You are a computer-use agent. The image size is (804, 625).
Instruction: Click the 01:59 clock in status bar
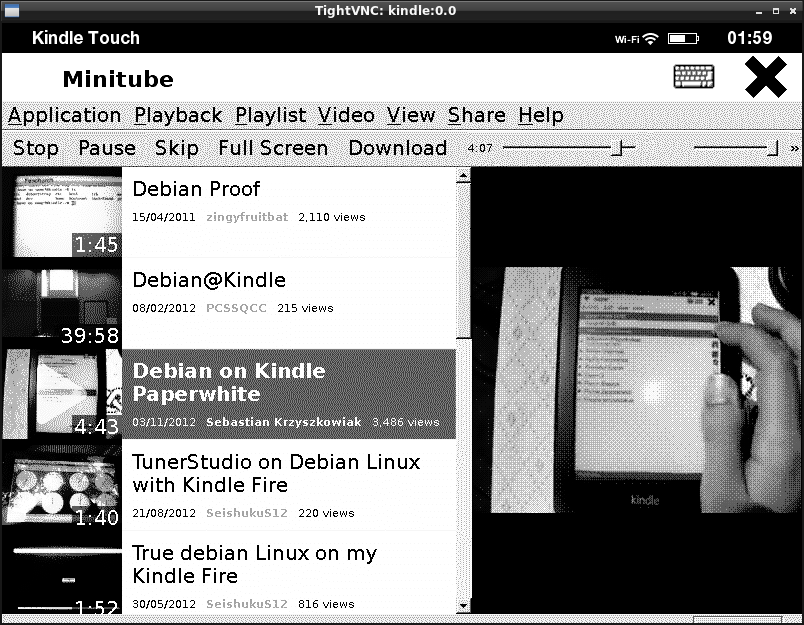[x=749, y=38]
